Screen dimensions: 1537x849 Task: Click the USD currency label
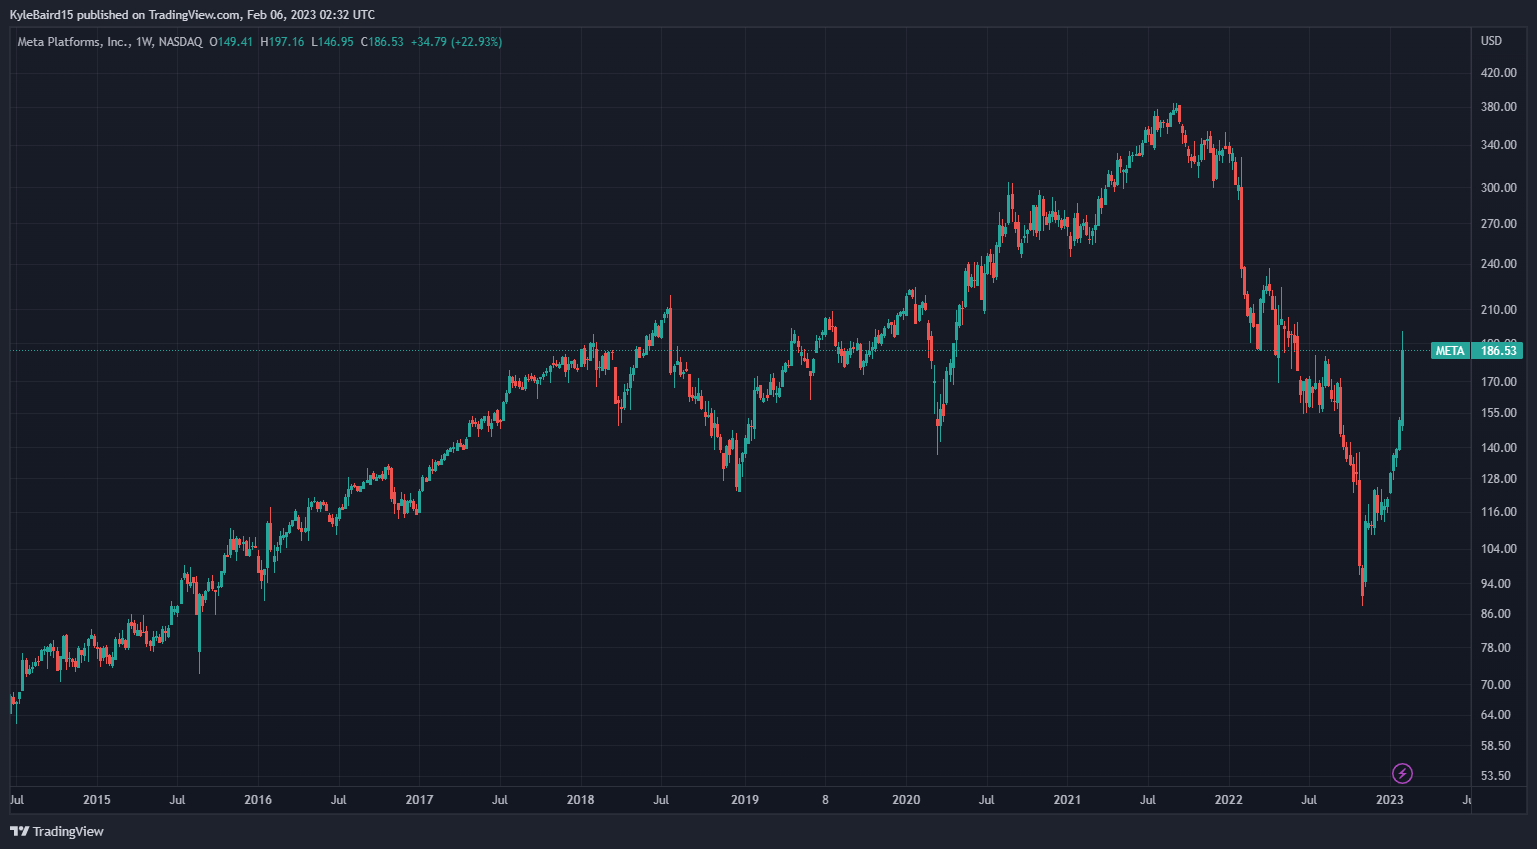pos(1491,41)
